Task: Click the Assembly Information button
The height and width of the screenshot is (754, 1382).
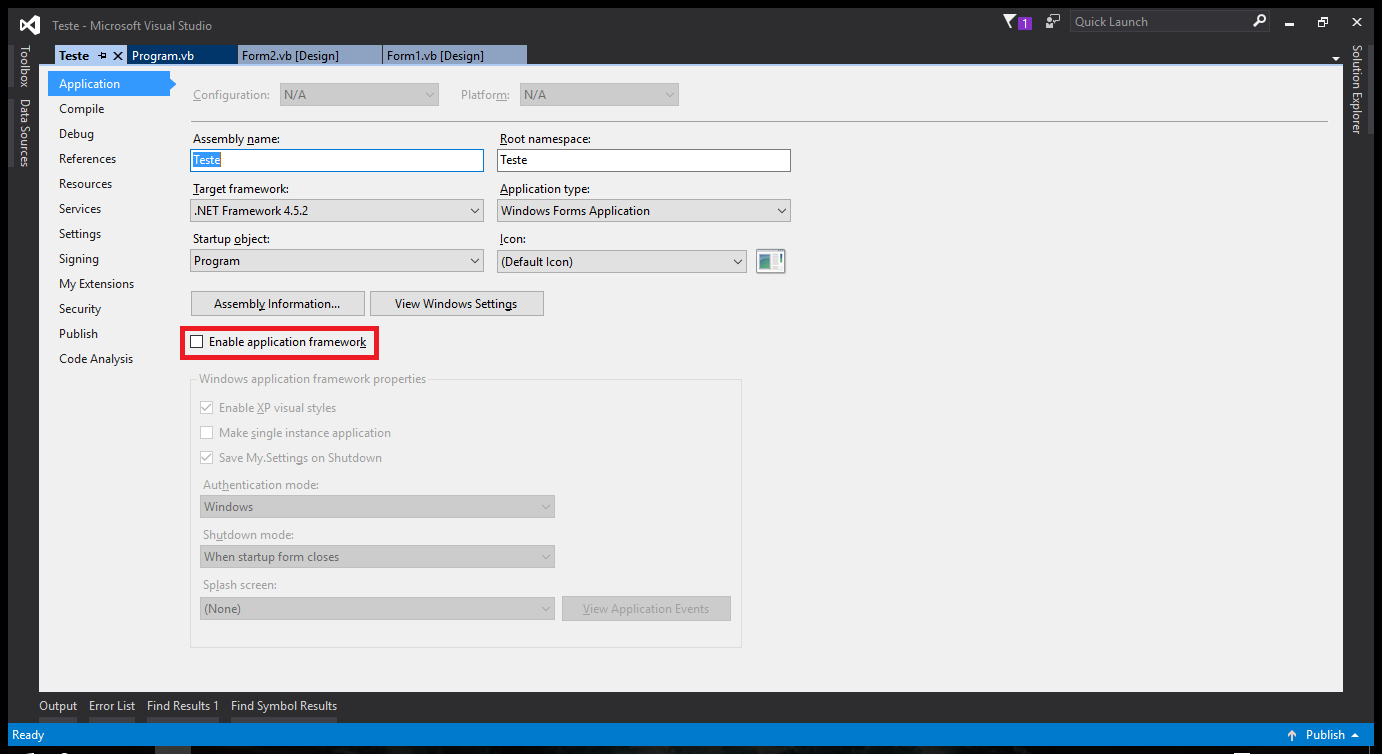Action: [277, 304]
